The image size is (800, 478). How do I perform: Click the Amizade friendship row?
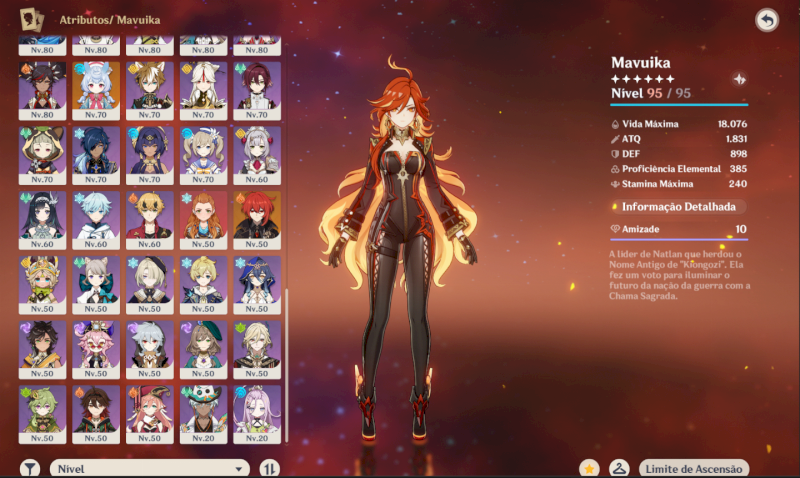(679, 229)
